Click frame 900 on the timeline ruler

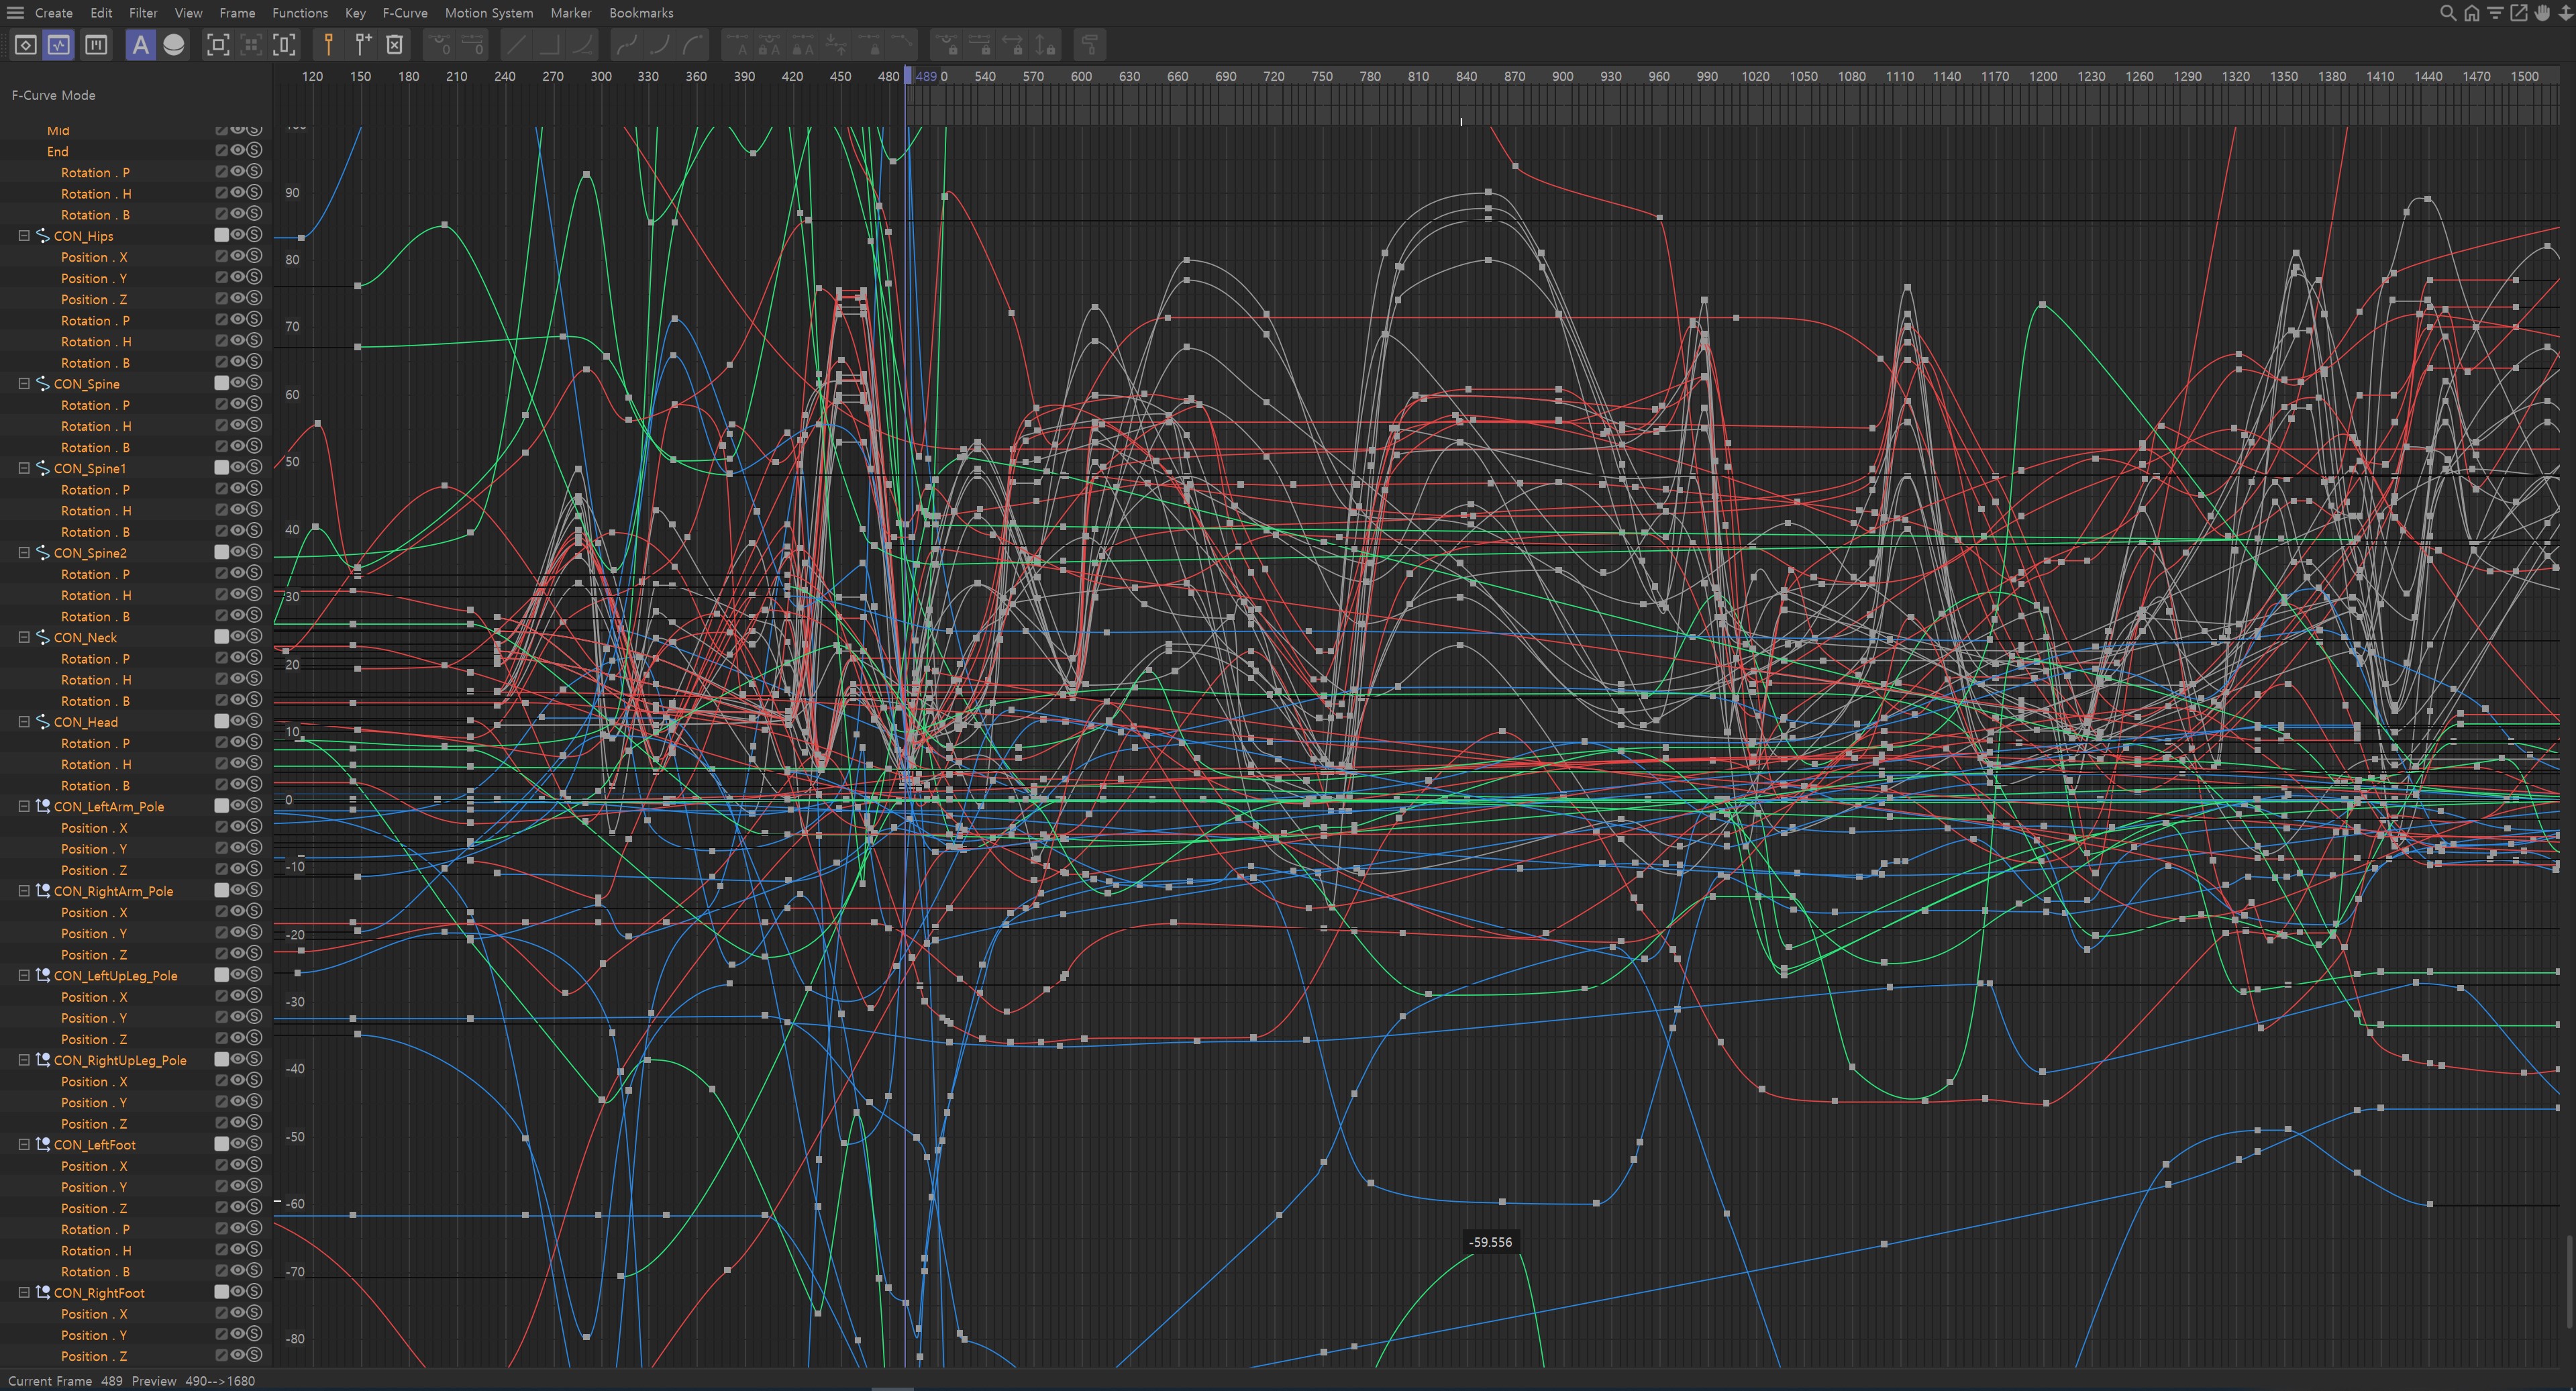tap(1562, 77)
